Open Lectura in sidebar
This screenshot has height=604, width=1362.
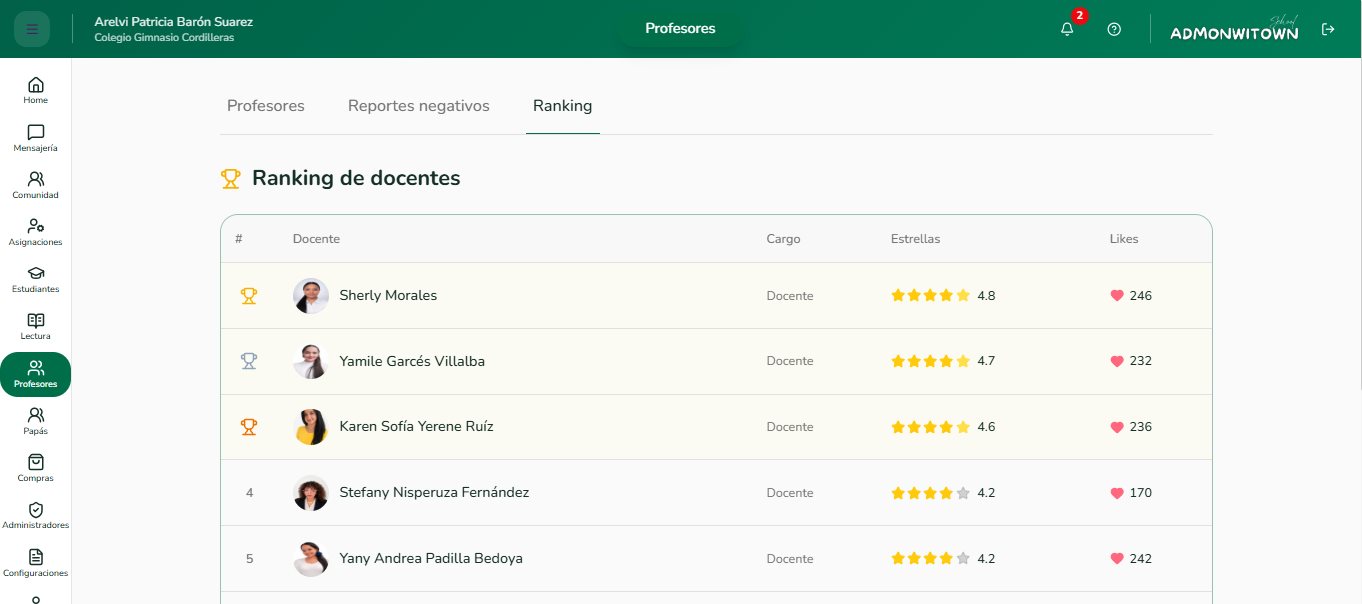(x=36, y=326)
